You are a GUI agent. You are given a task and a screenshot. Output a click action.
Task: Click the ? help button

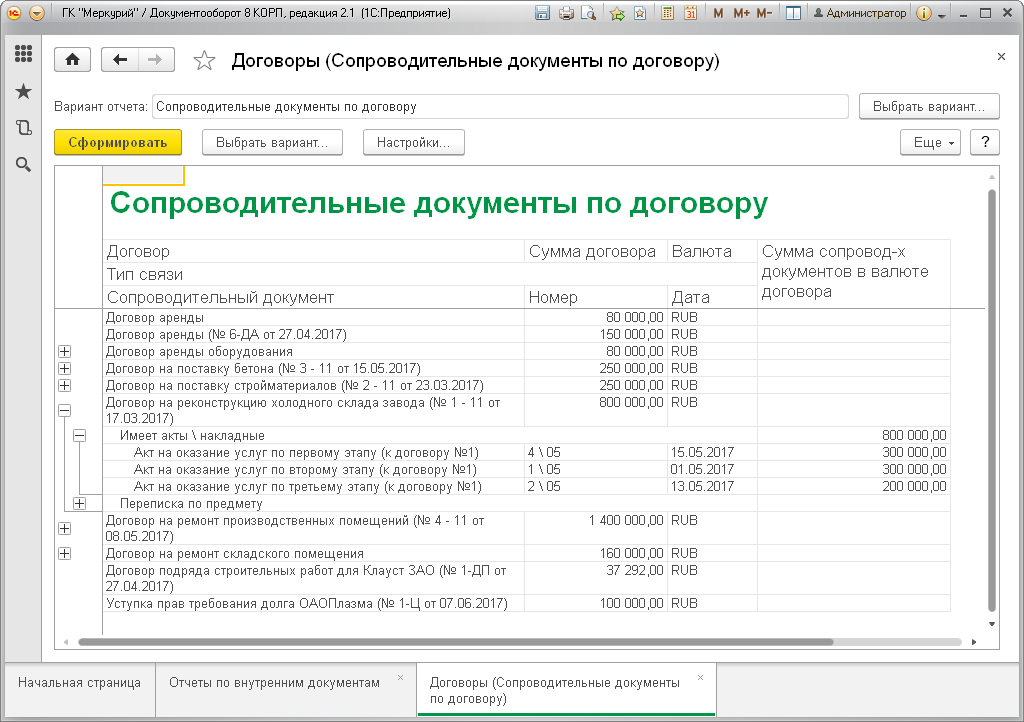pos(985,142)
